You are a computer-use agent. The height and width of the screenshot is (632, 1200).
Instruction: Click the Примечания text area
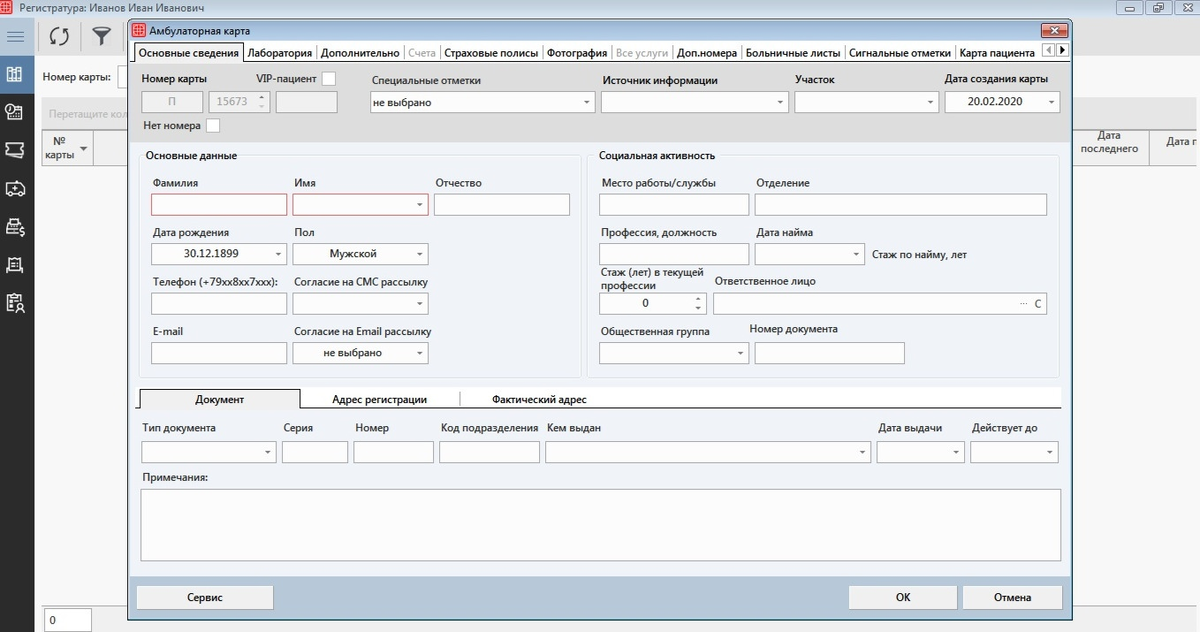coord(600,525)
